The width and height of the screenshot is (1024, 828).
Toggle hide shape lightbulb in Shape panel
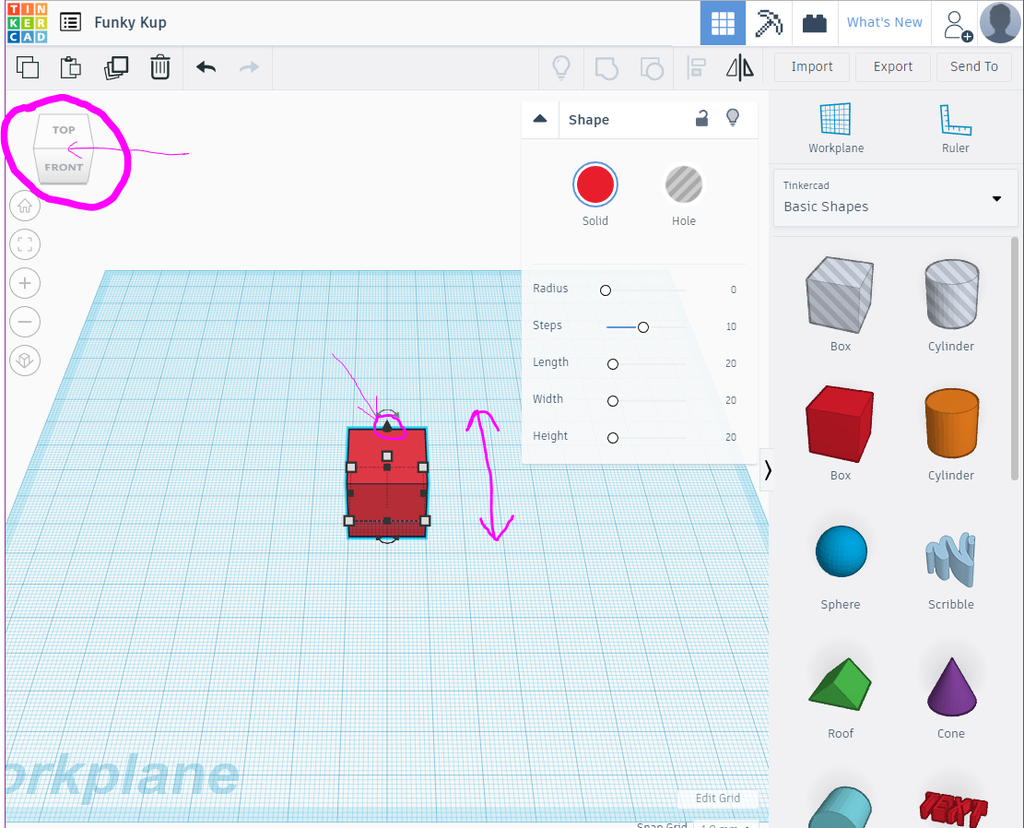(733, 118)
